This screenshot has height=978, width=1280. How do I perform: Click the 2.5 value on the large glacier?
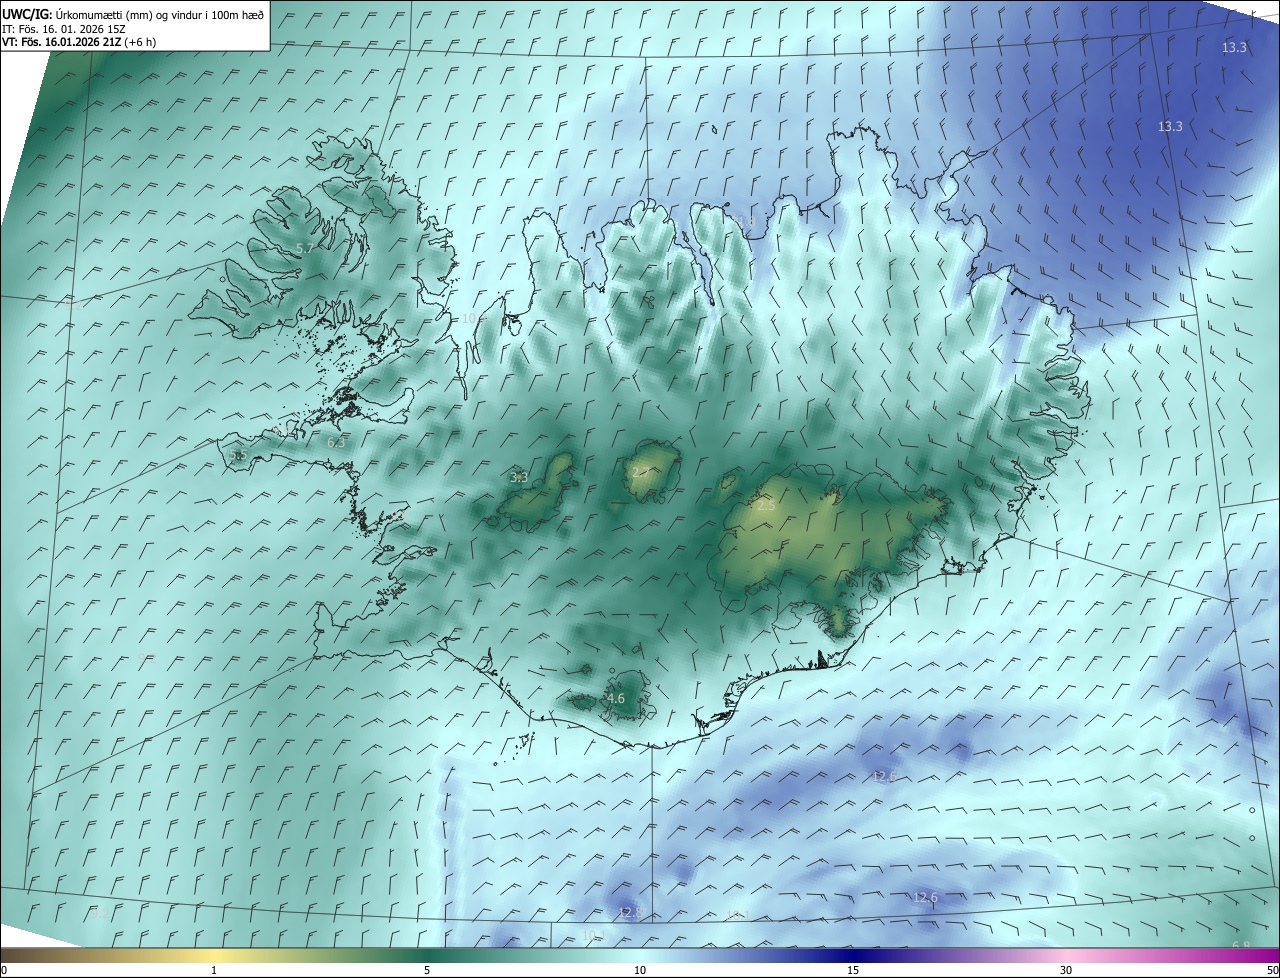(766, 507)
